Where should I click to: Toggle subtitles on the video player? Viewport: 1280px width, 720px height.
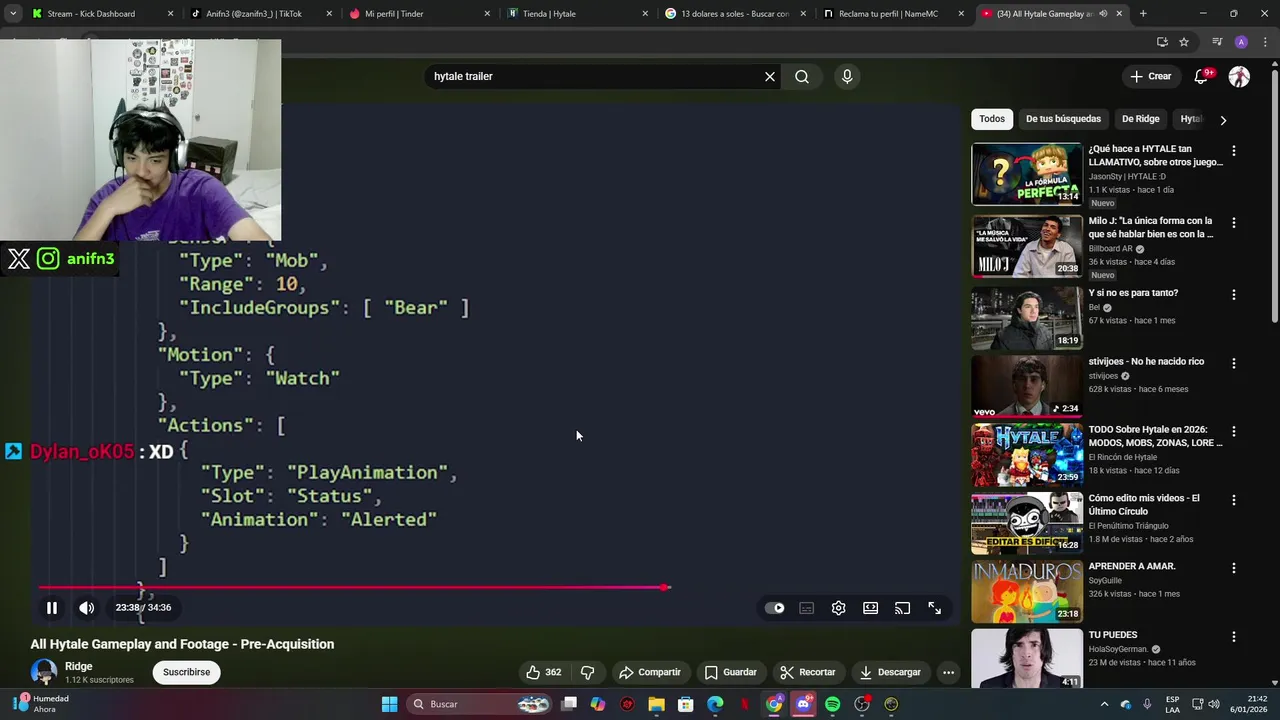[x=807, y=608]
